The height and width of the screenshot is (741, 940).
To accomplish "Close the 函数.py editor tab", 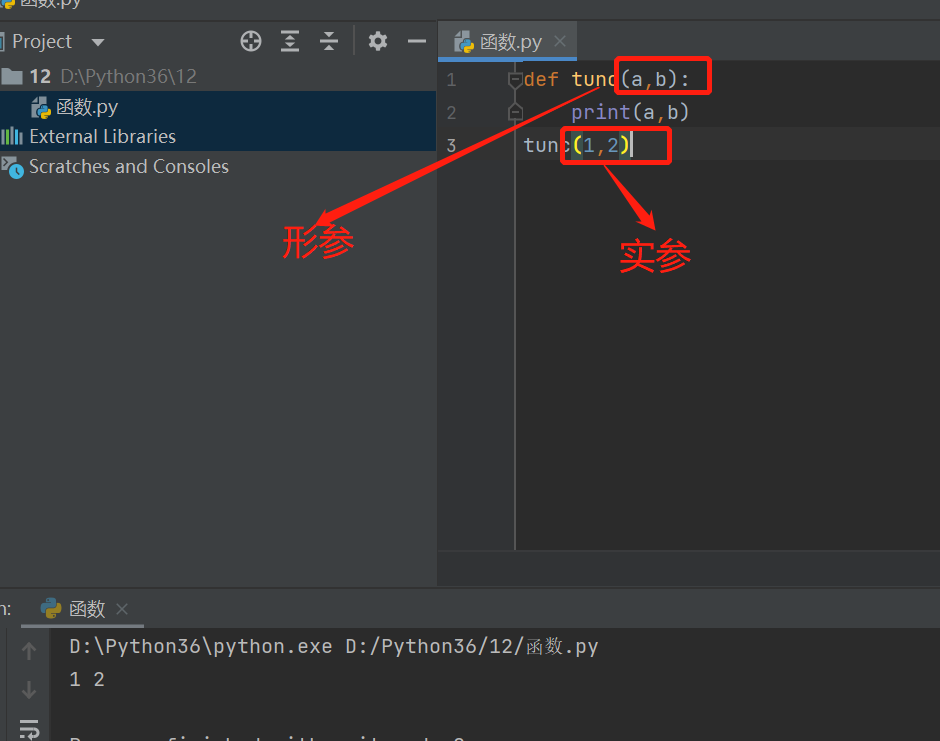I will point(560,41).
